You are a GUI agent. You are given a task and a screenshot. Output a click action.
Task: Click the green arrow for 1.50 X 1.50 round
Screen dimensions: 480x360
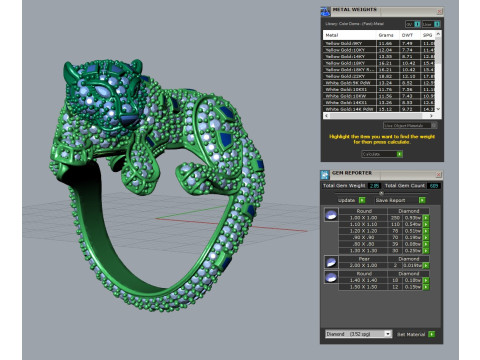(x=426, y=287)
